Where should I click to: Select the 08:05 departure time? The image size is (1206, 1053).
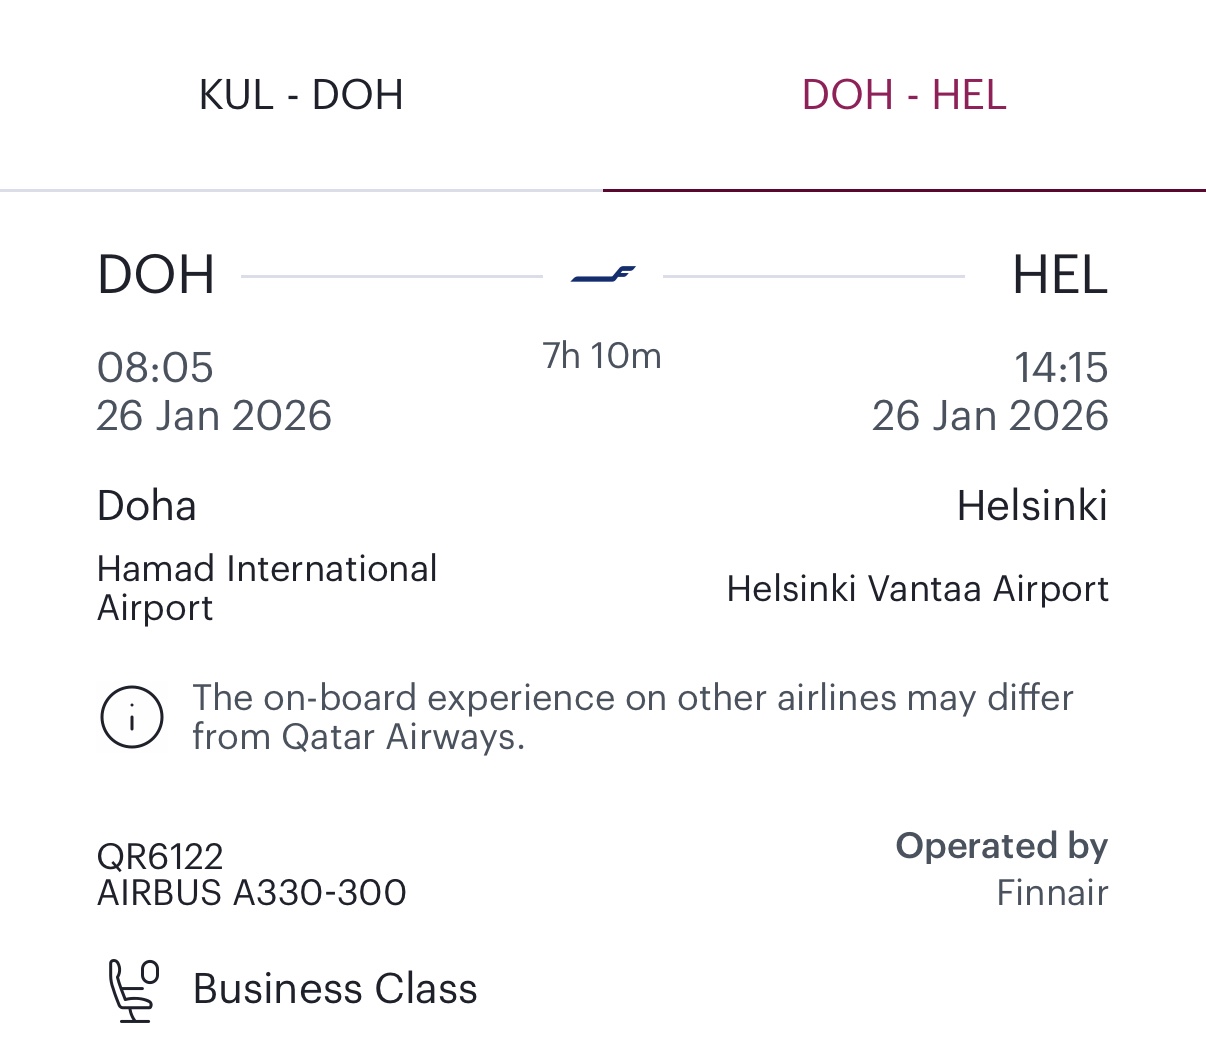point(155,367)
